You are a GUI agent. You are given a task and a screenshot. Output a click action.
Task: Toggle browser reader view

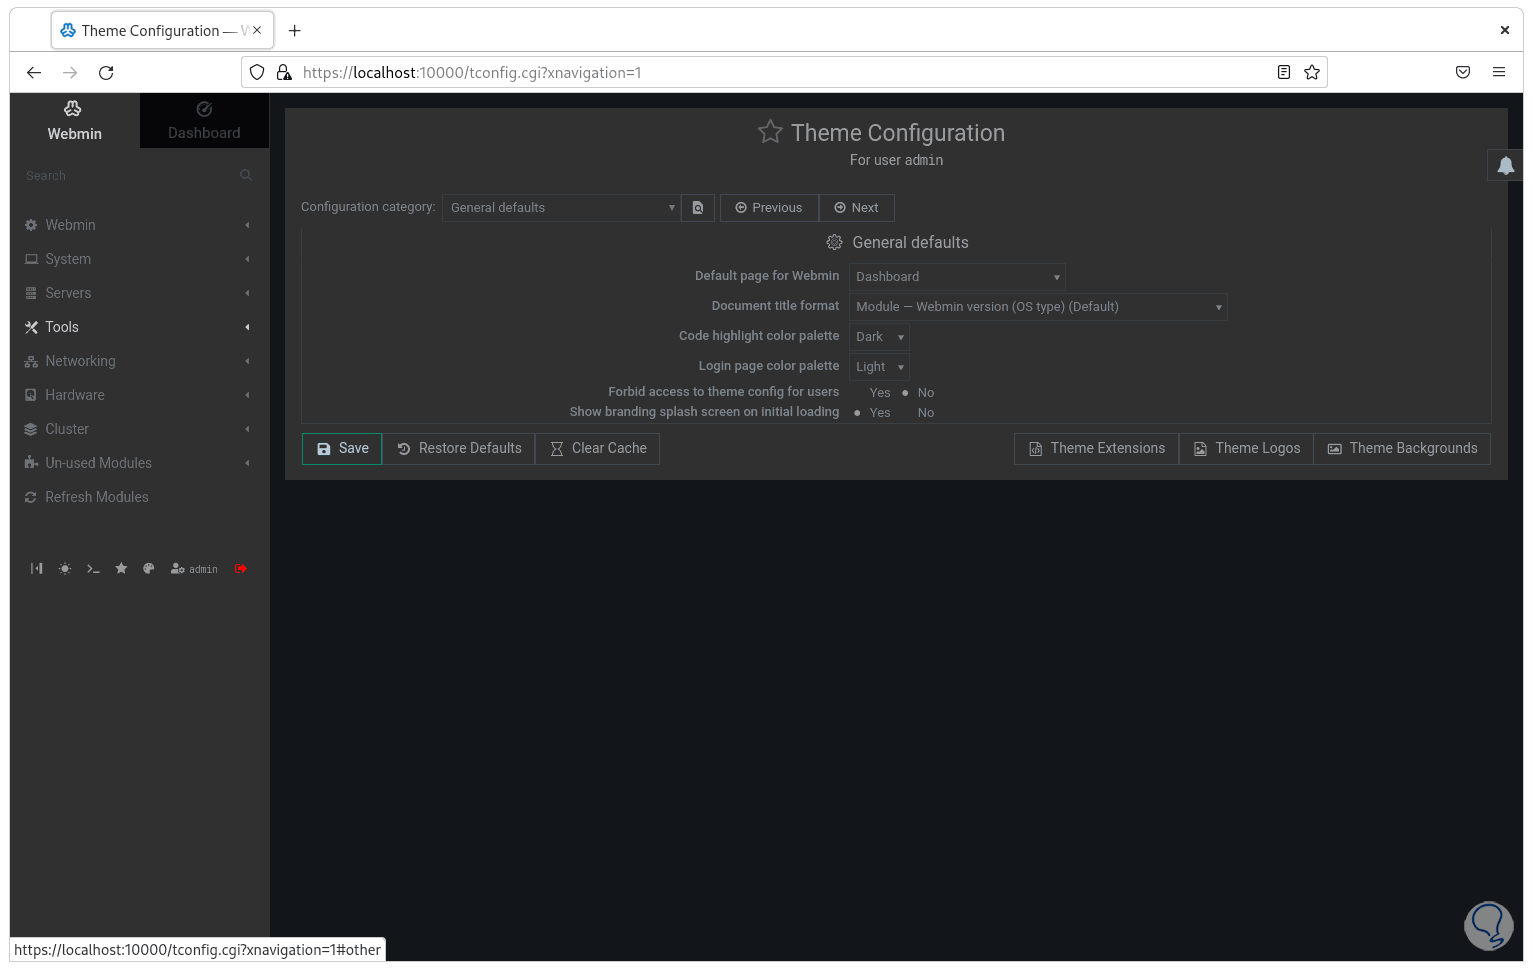1284,72
